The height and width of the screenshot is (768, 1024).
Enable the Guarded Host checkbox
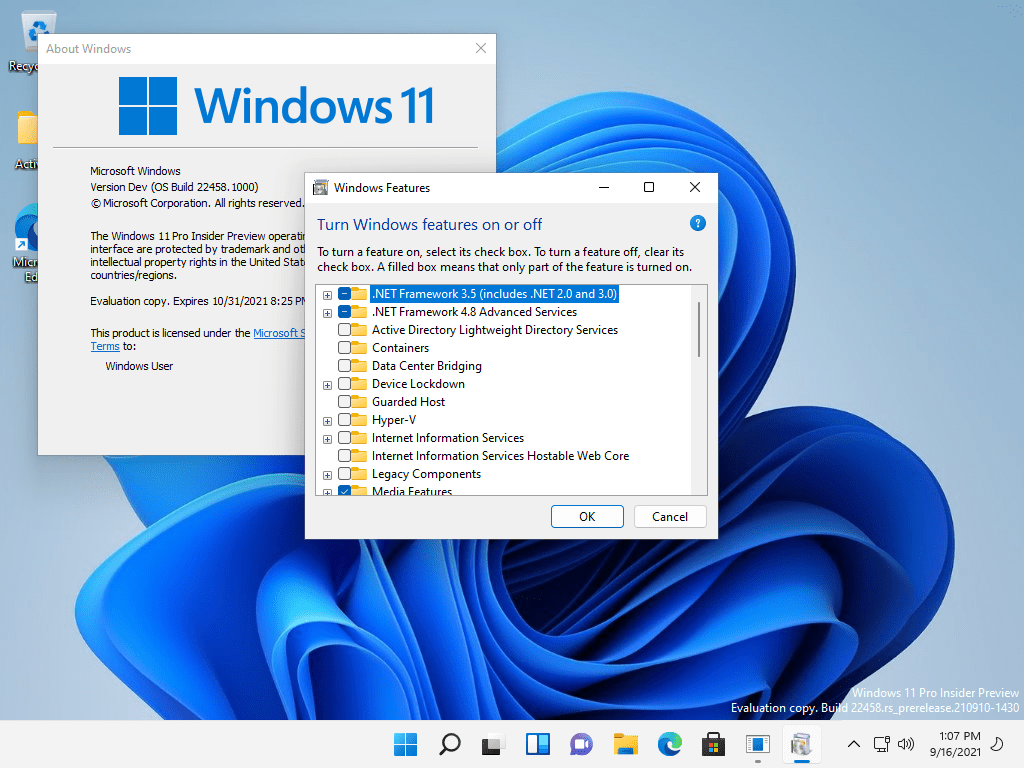click(344, 402)
